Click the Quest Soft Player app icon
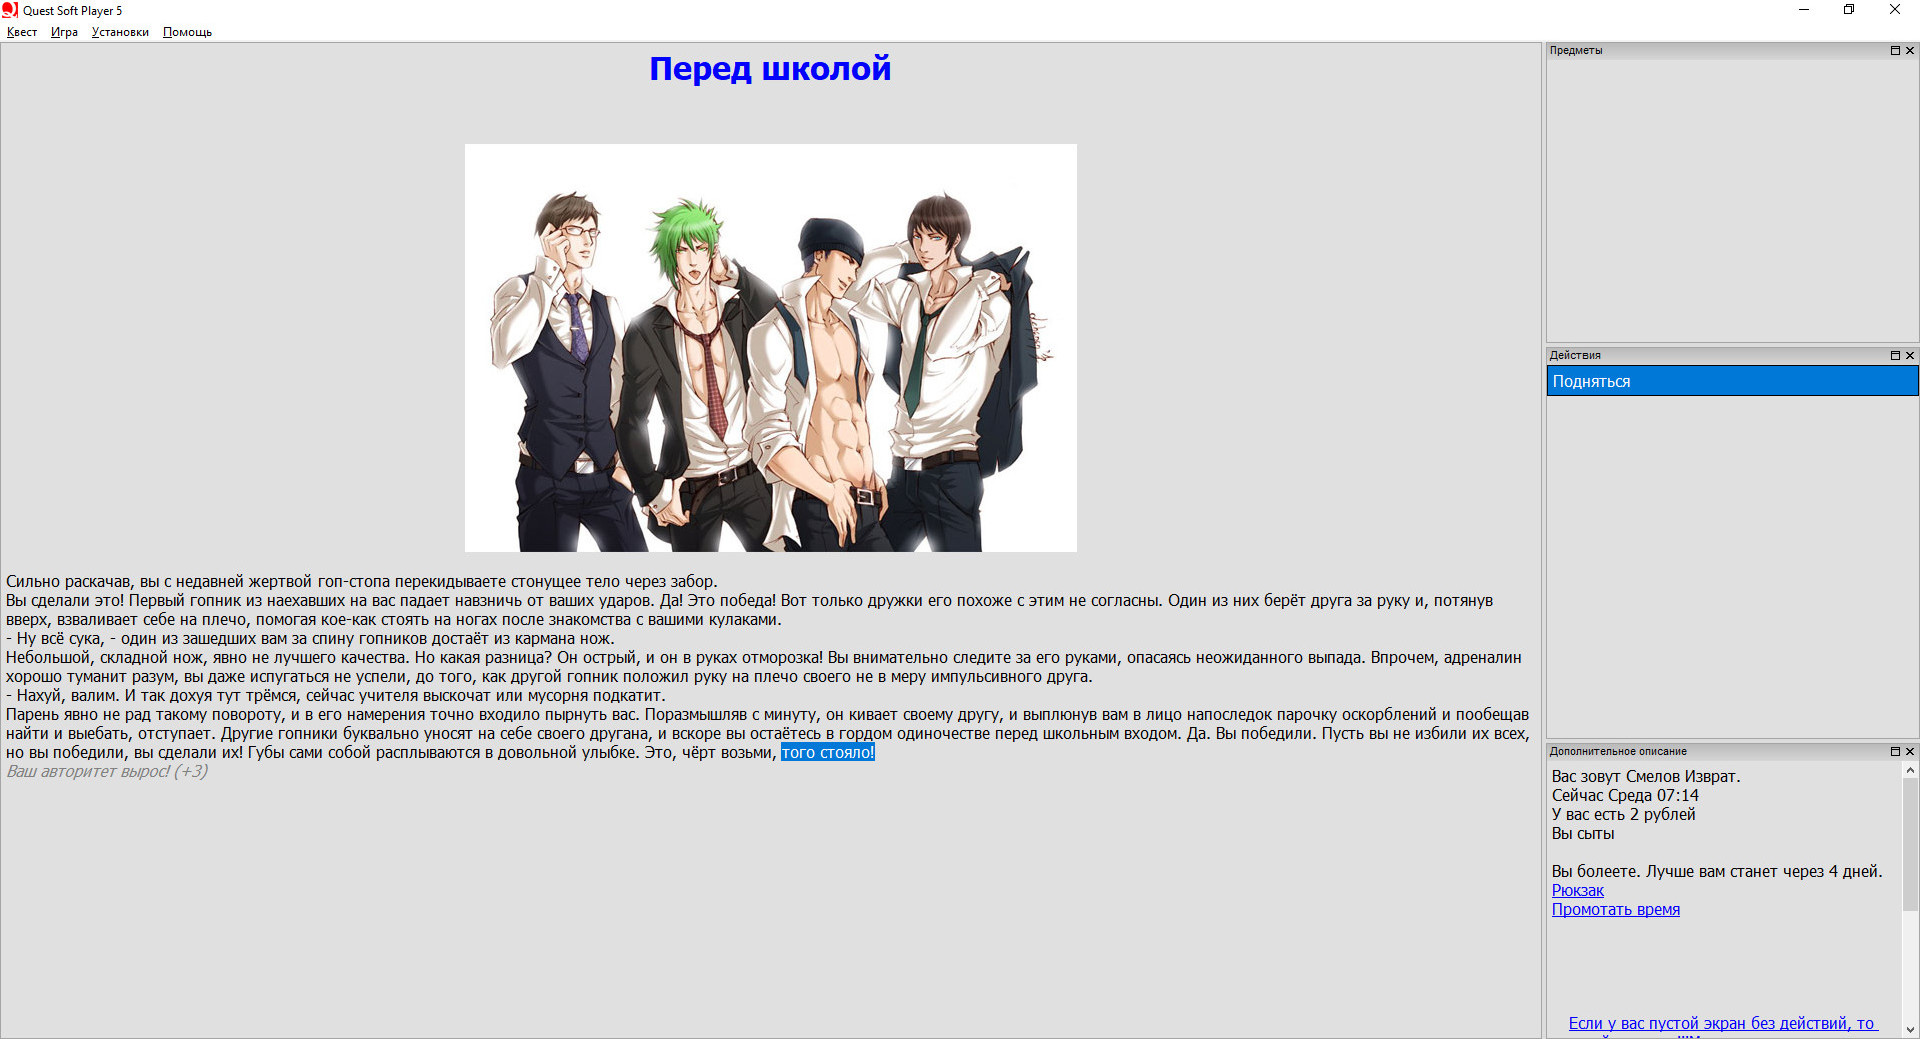The height and width of the screenshot is (1039, 1920). tap(10, 10)
